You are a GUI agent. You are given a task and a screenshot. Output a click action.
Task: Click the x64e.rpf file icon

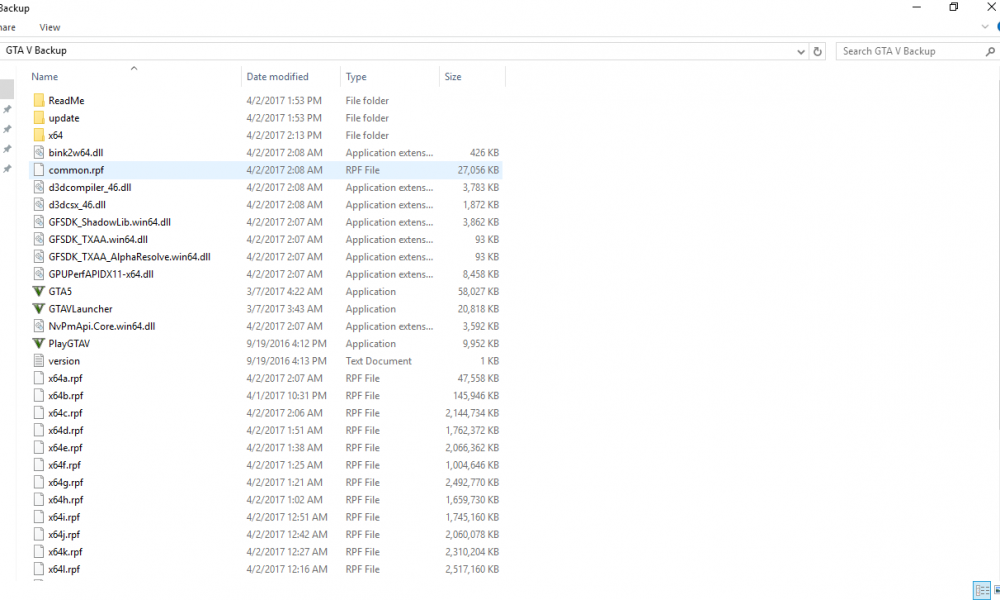click(x=39, y=447)
